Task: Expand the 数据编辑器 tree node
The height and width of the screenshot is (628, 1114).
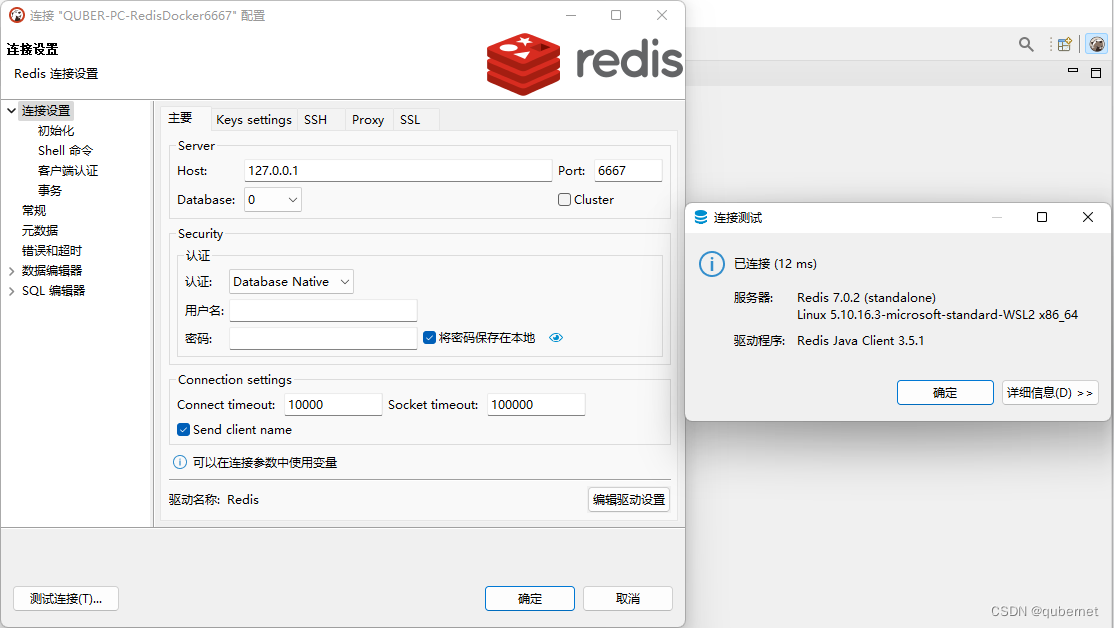Action: [x=11, y=271]
